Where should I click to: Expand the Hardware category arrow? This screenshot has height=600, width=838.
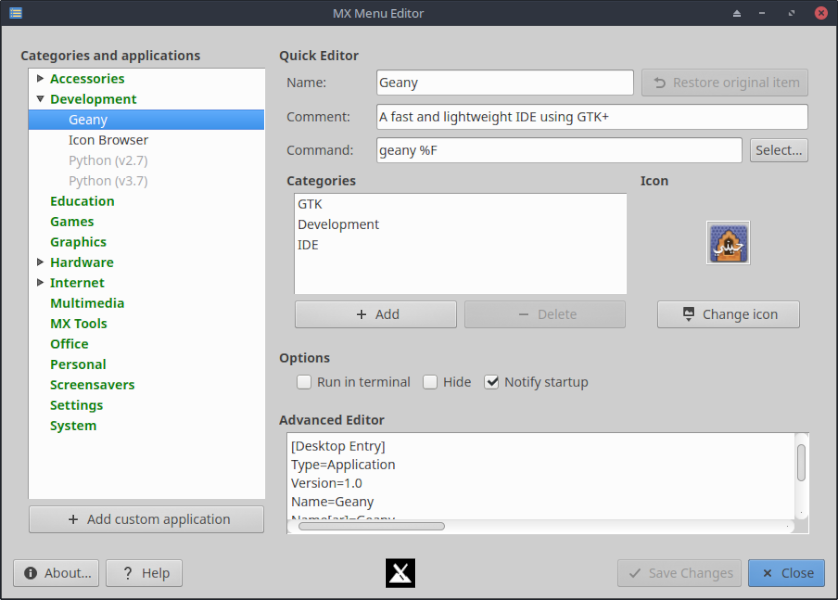pyautogui.click(x=40, y=262)
